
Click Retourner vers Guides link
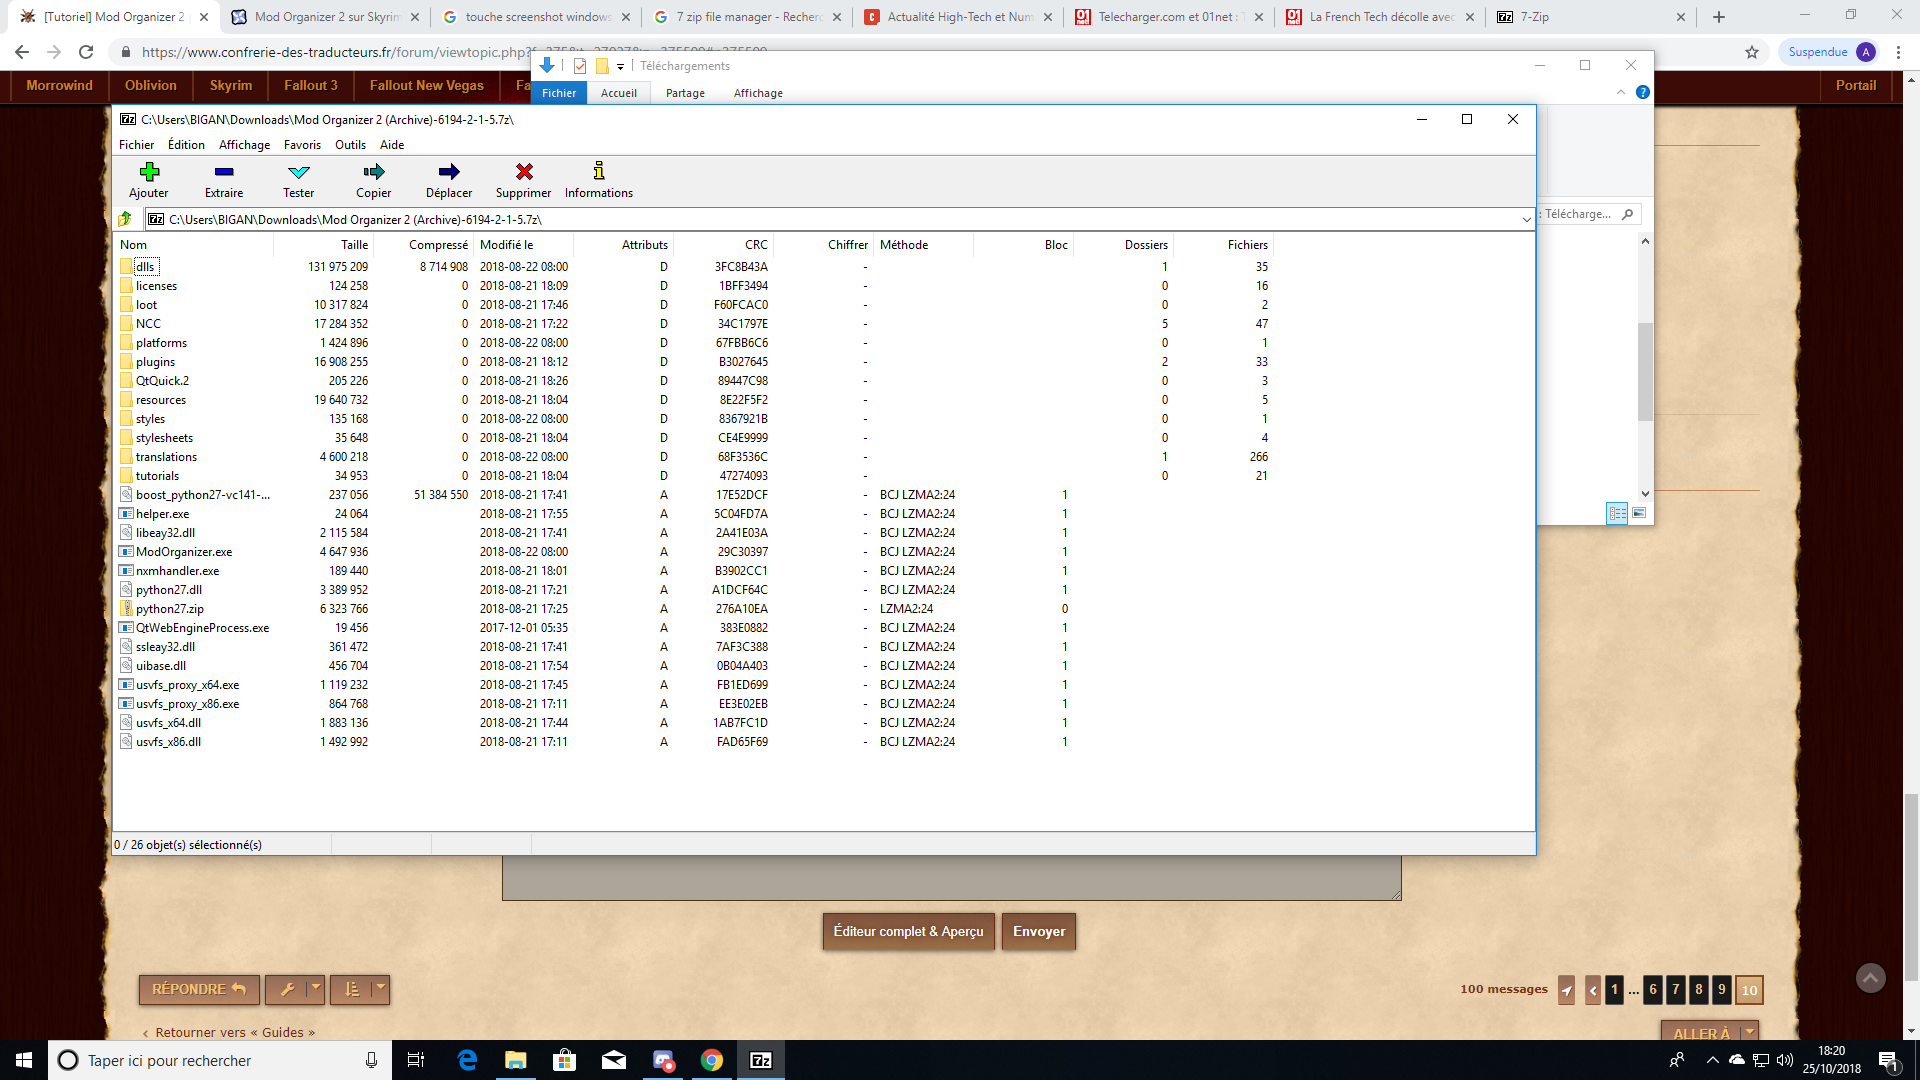(x=235, y=1033)
